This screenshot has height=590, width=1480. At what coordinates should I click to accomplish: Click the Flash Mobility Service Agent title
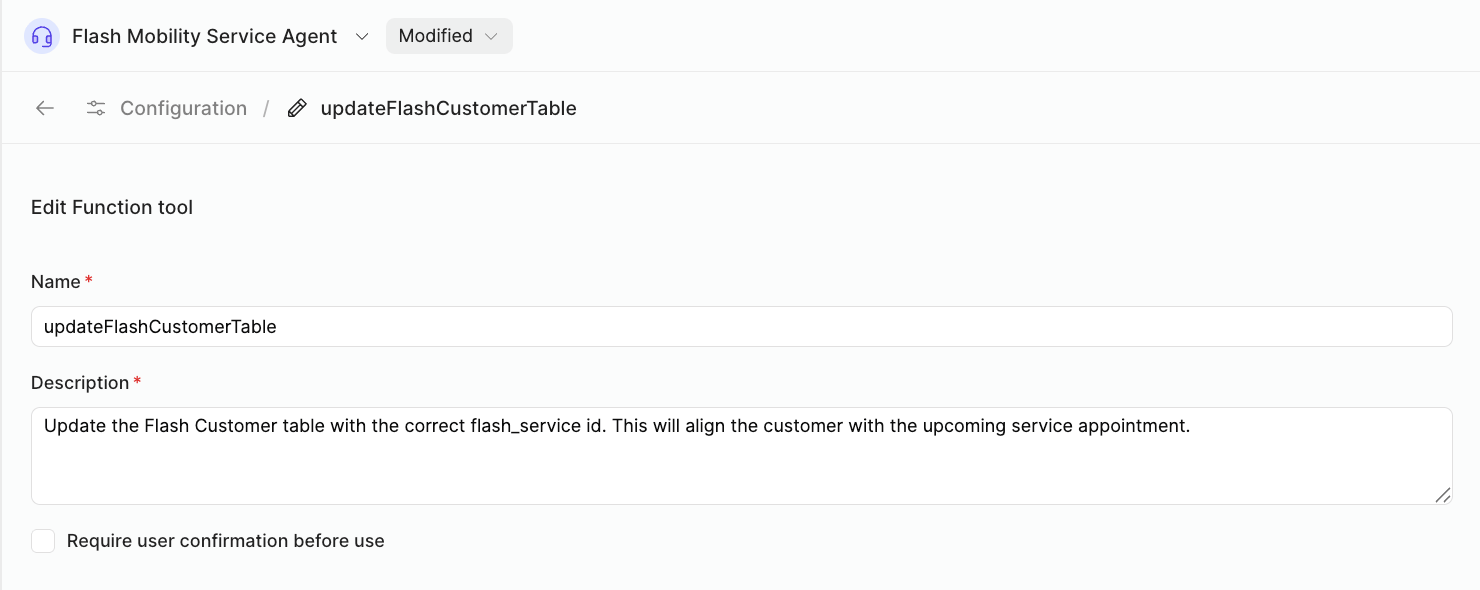coord(205,36)
